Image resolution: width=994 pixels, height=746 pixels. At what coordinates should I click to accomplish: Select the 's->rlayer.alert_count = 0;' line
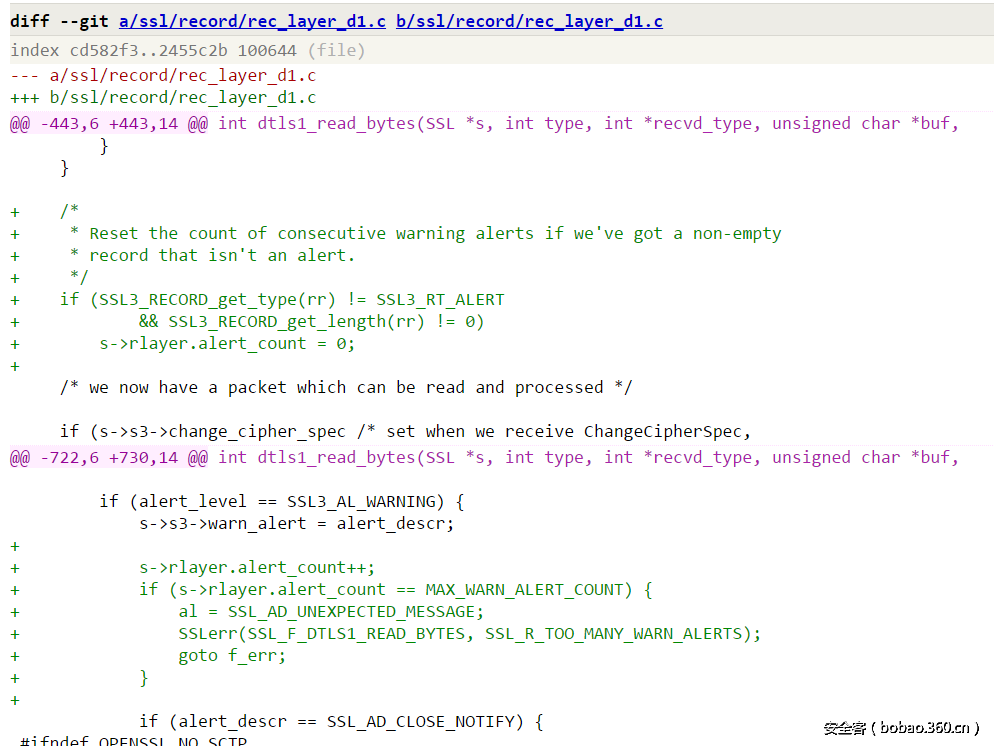tap(227, 343)
